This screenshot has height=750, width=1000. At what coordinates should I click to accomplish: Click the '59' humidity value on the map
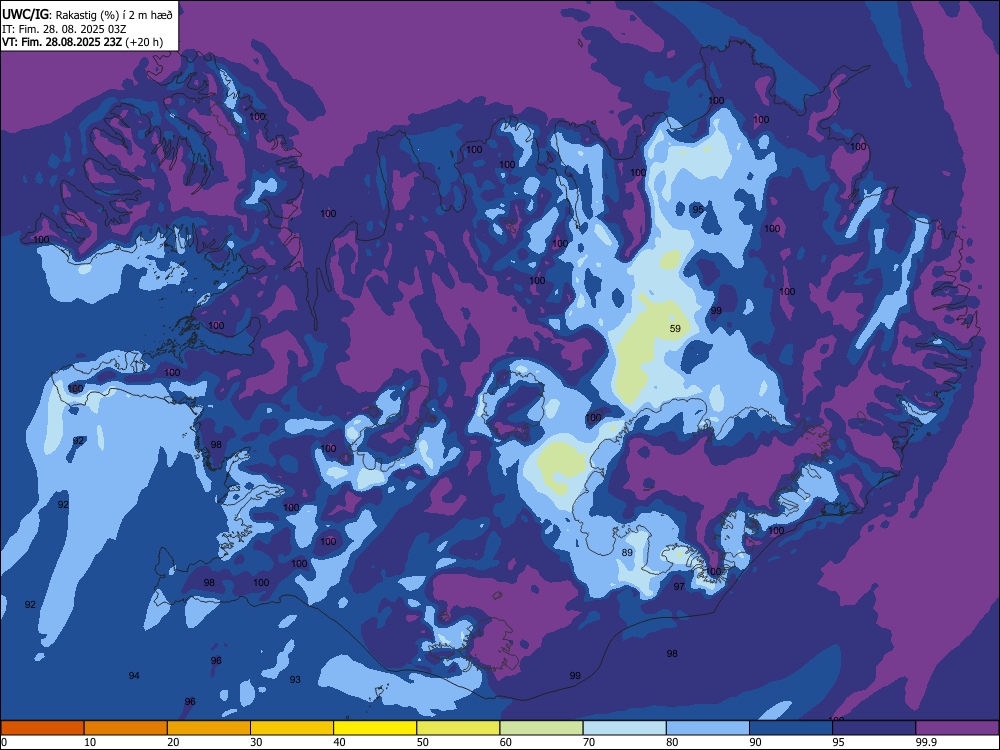point(675,328)
